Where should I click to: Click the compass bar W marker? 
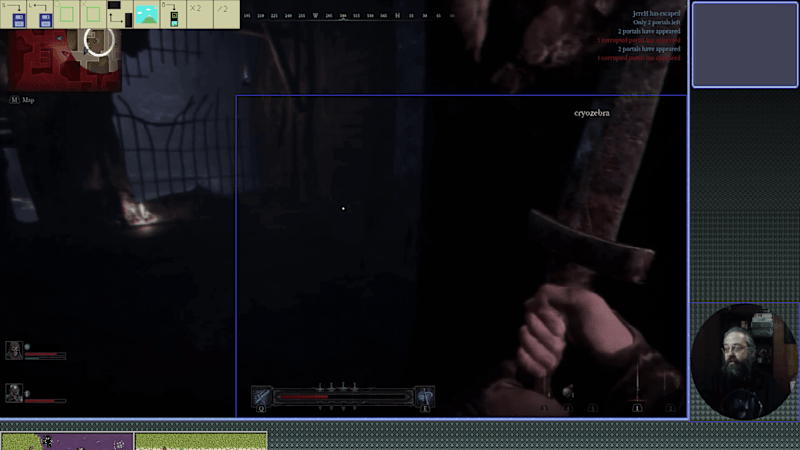tap(315, 16)
